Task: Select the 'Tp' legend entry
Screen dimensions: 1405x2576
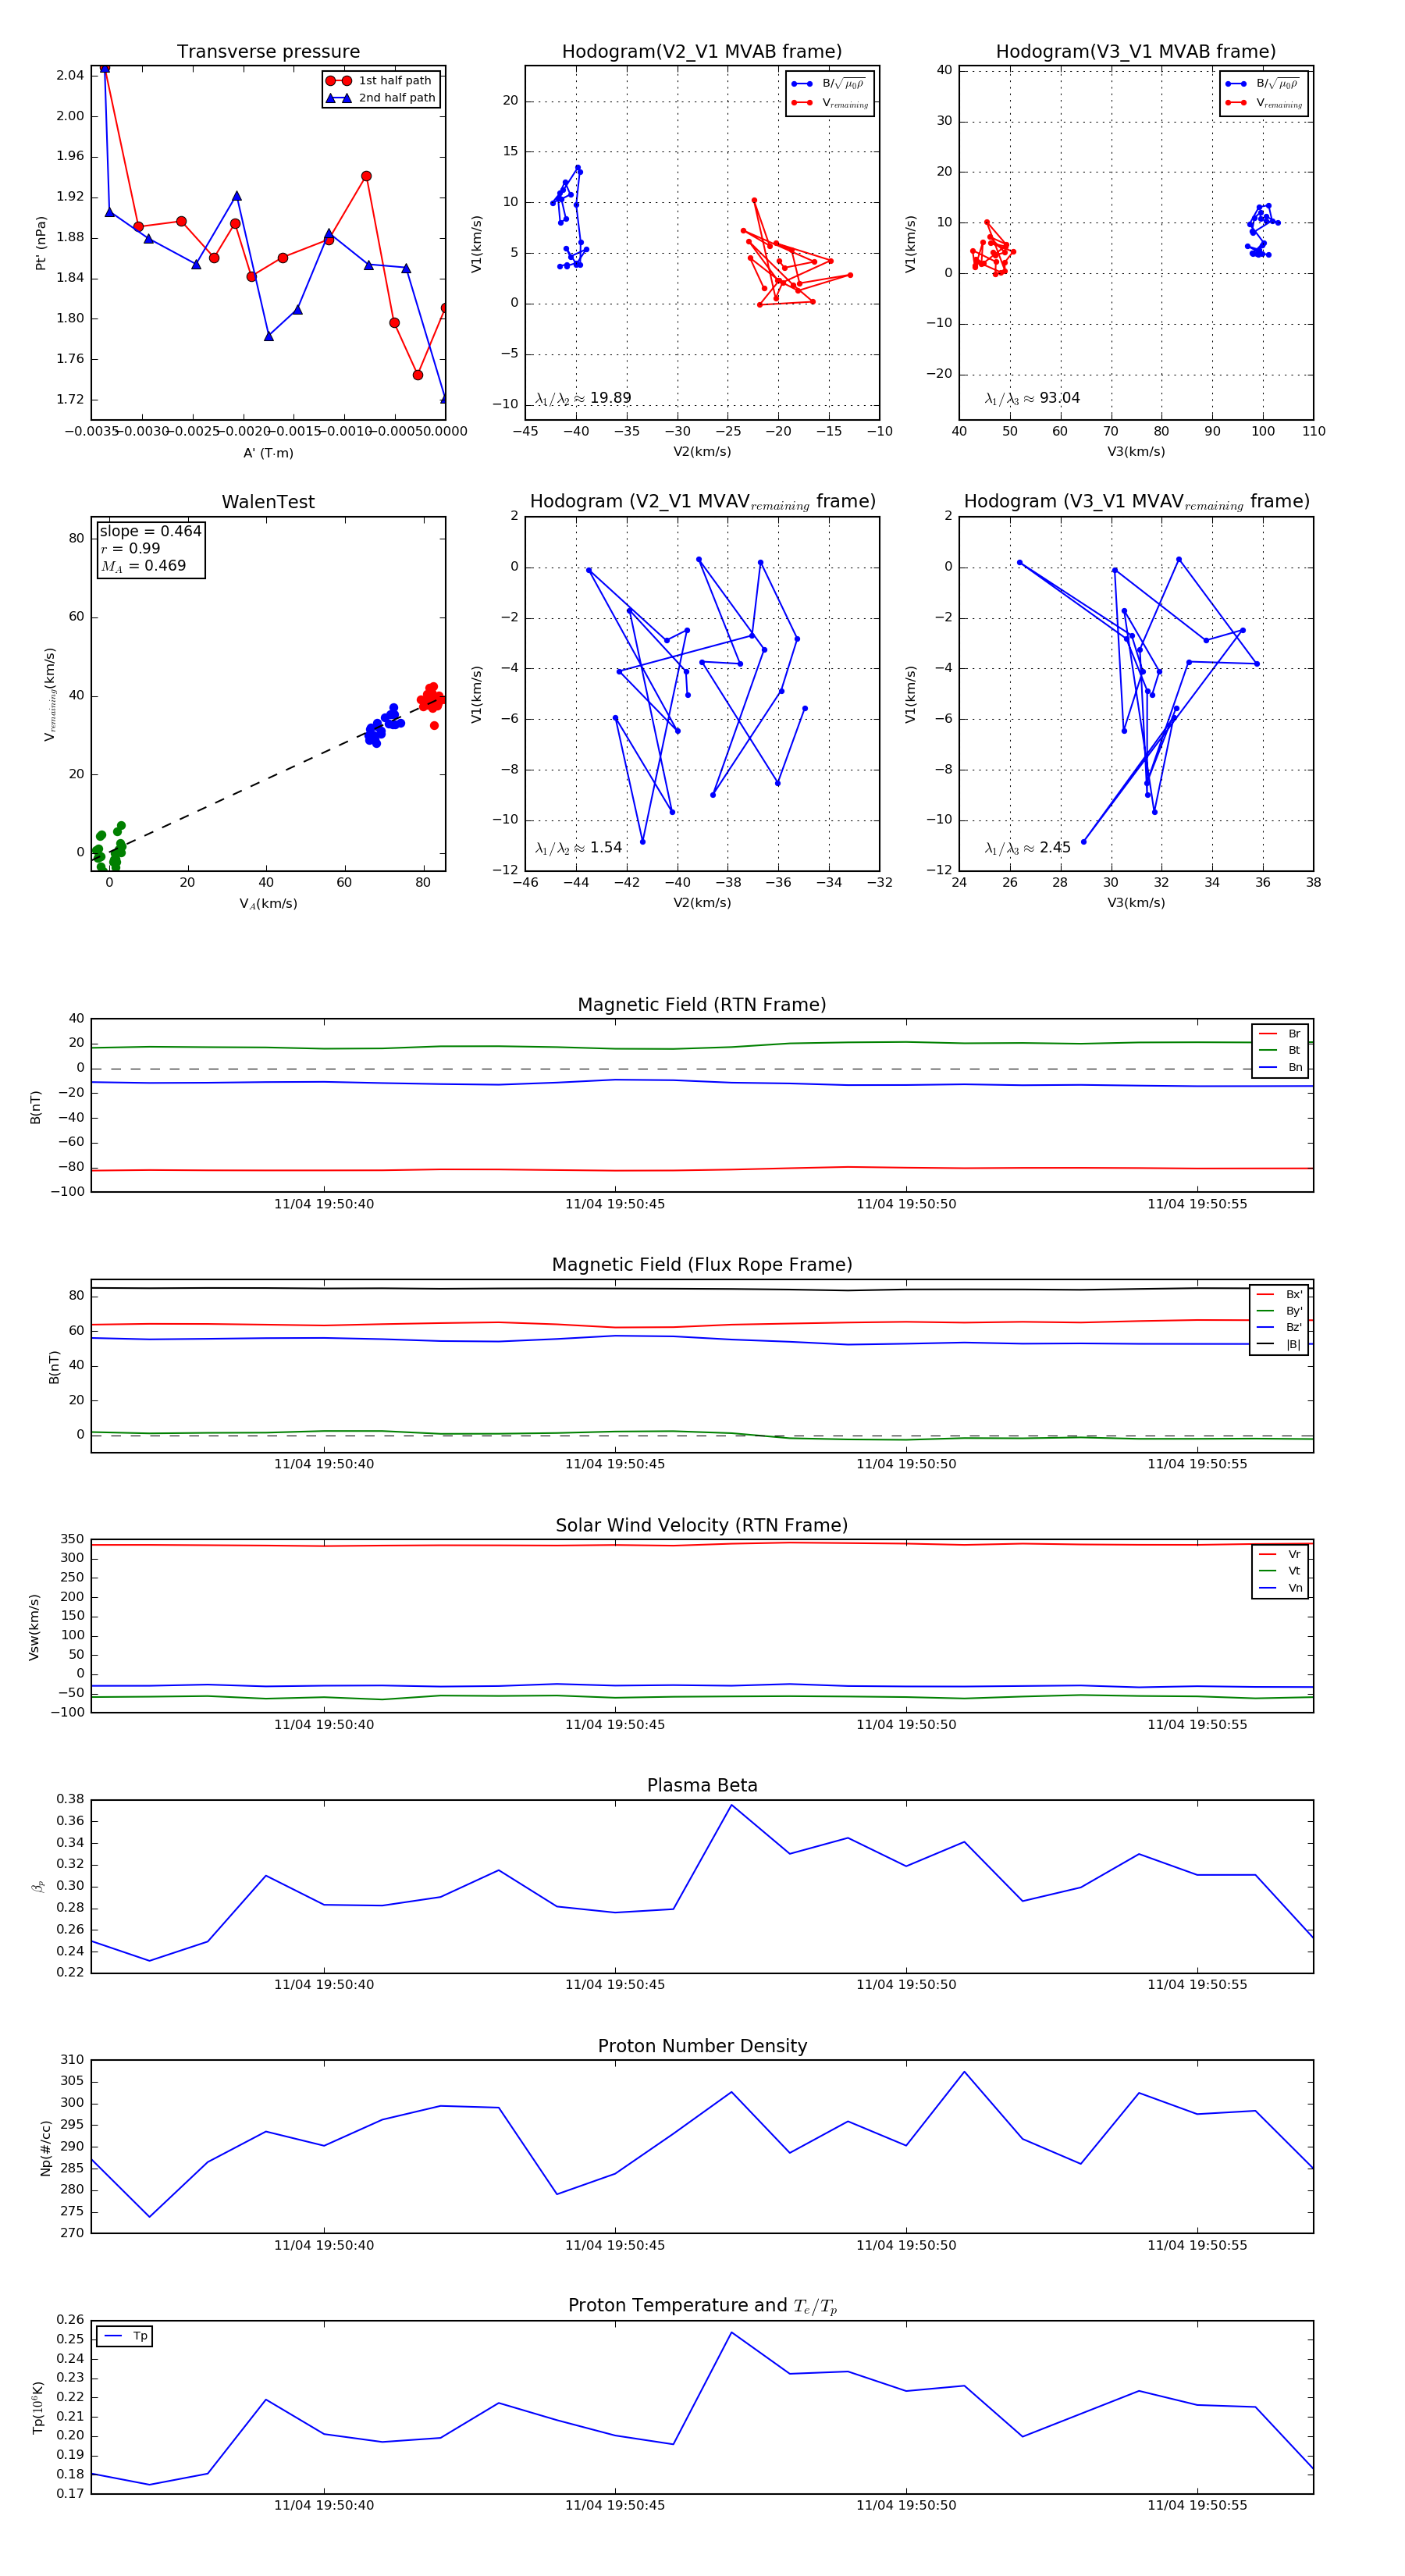Action: pyautogui.click(x=125, y=2336)
